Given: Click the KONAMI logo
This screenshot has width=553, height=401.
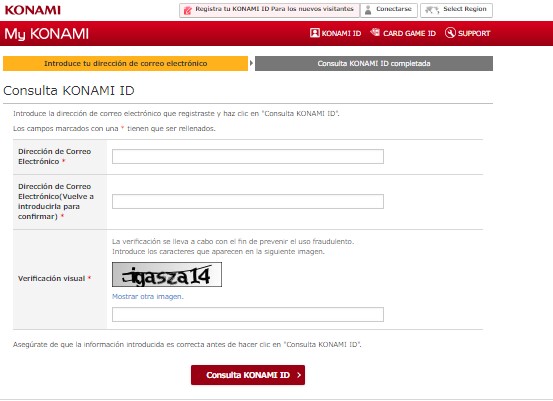Looking at the screenshot, I should point(33,10).
